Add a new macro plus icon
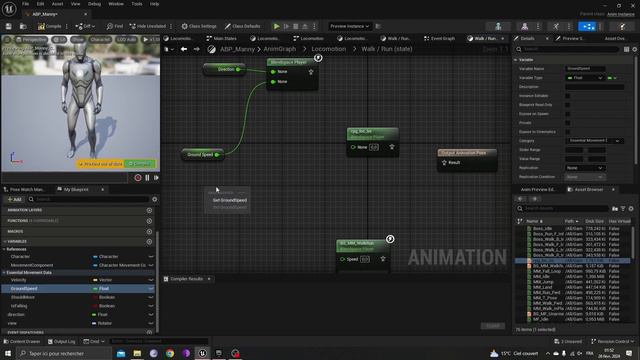The width and height of the screenshot is (640, 360). pos(149,231)
